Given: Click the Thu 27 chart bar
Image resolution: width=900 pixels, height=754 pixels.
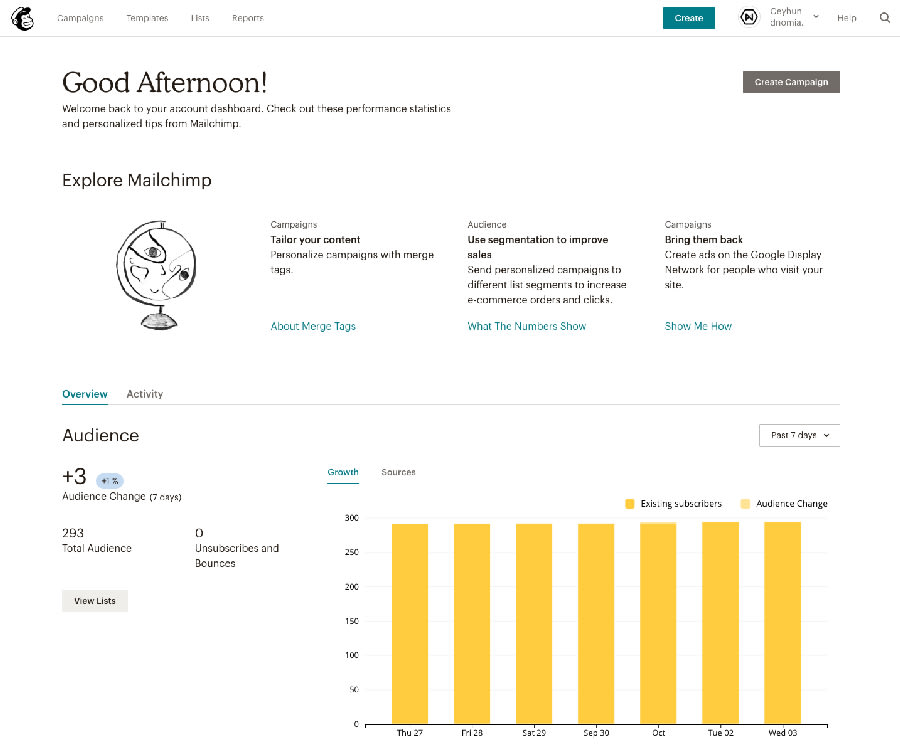Looking at the screenshot, I should coord(410,624).
